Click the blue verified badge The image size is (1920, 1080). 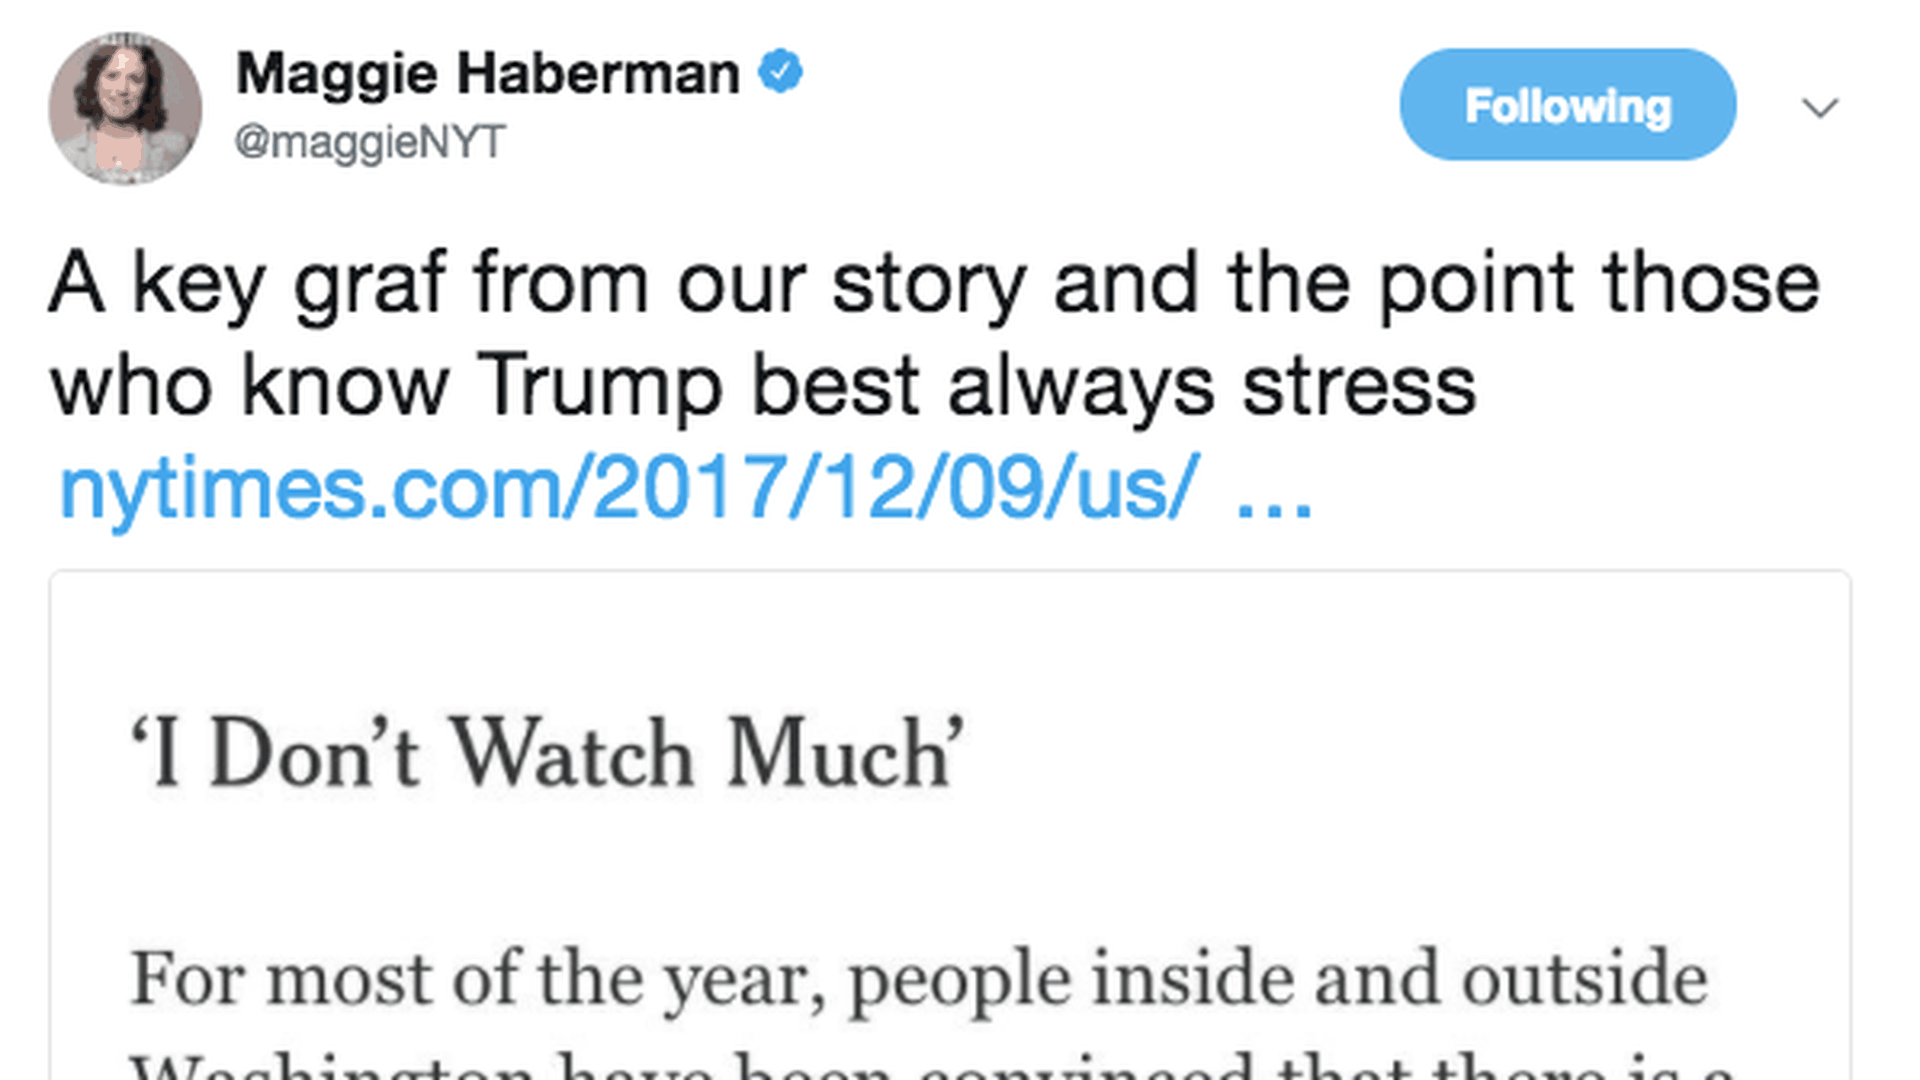[x=780, y=72]
